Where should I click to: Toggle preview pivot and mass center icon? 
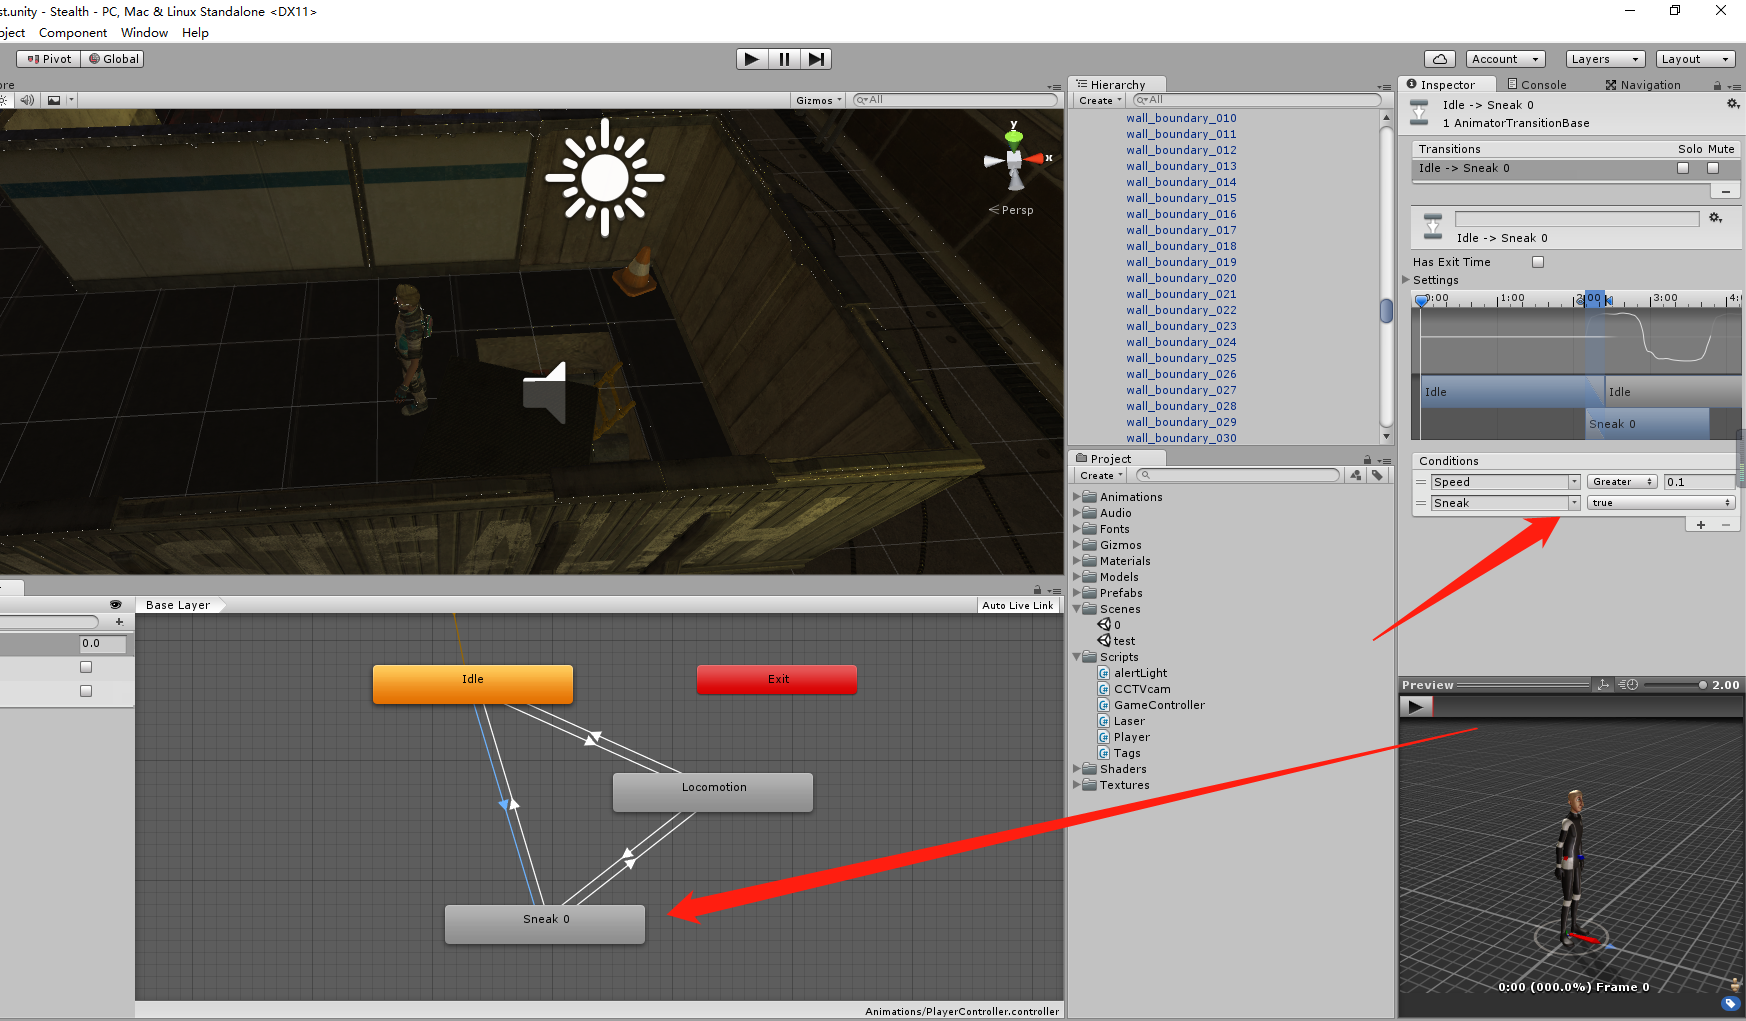click(x=1603, y=685)
